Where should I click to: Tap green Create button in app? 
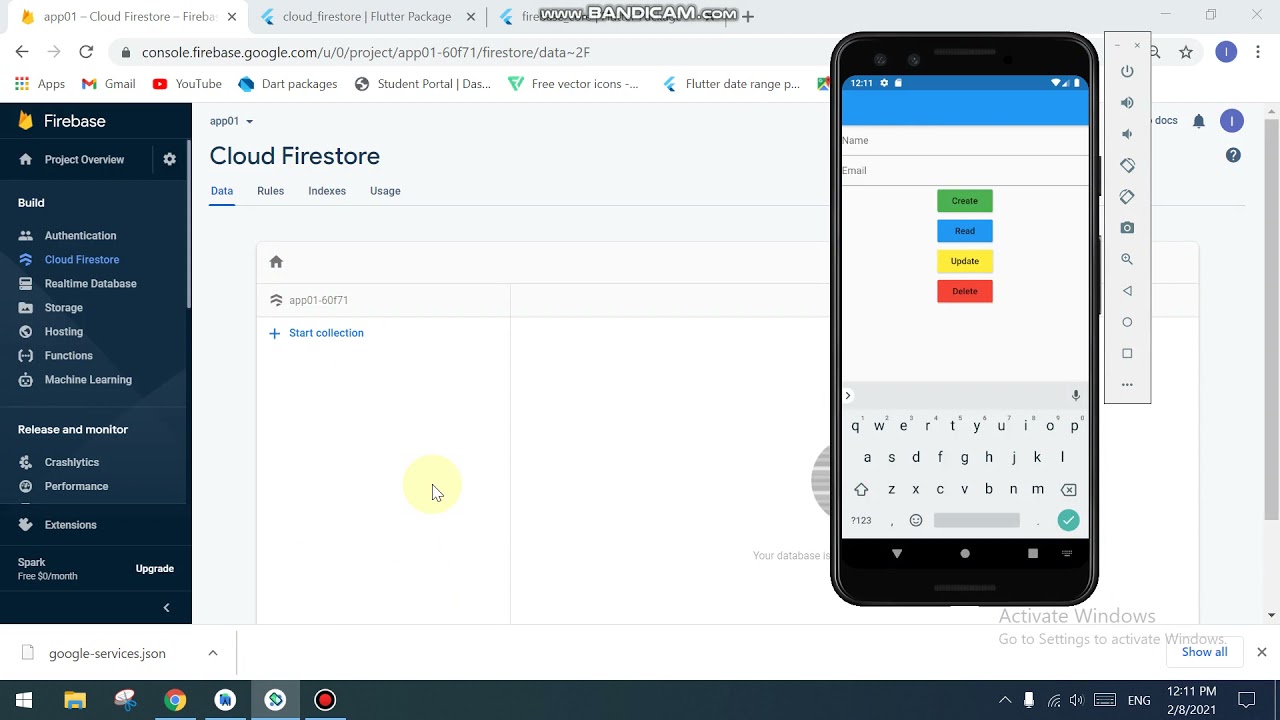pyautogui.click(x=965, y=201)
